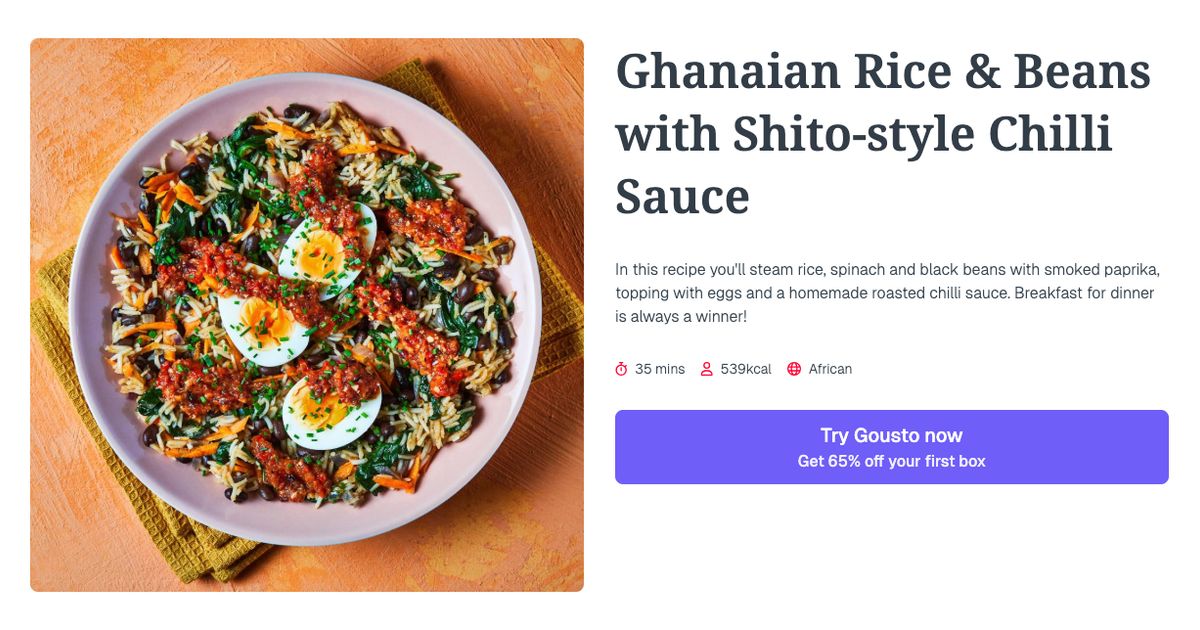This screenshot has height=630, width=1200.
Task: Open the "African" cuisine tag
Action: pyautogui.click(x=830, y=369)
